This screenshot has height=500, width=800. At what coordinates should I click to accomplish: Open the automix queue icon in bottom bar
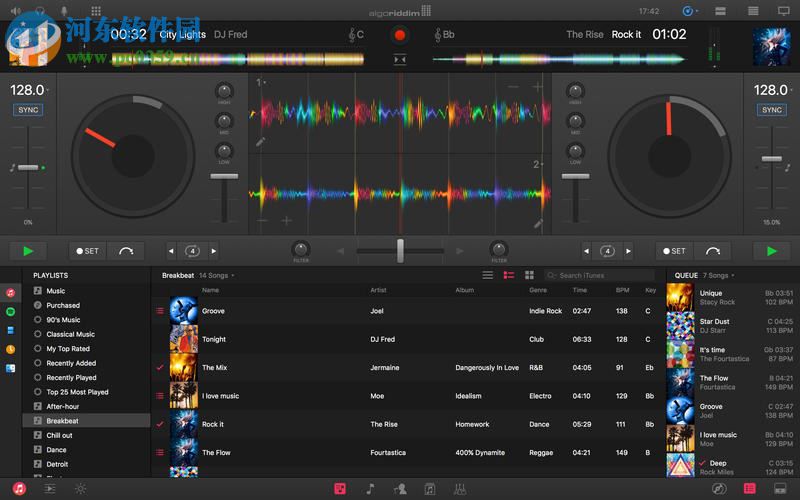click(50, 488)
